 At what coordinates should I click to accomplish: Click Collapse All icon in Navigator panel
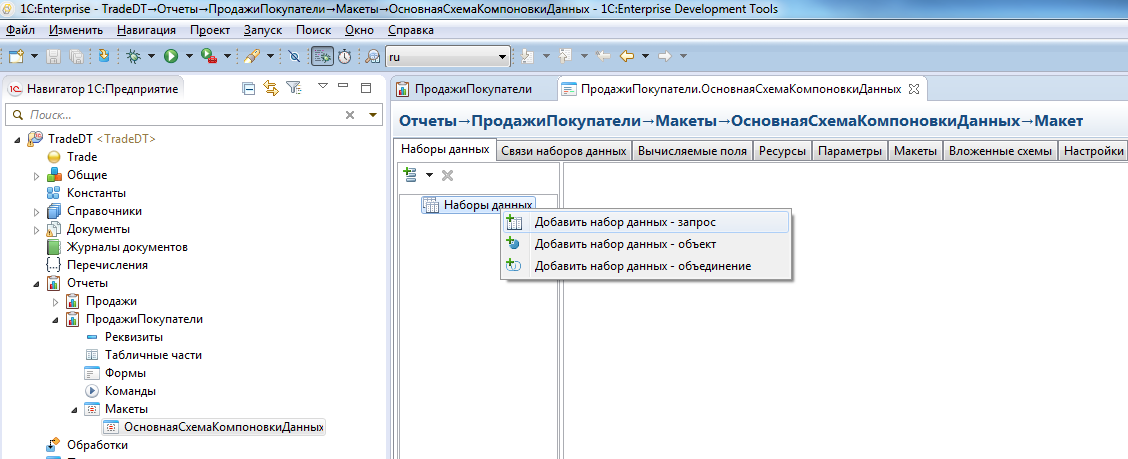coord(248,88)
